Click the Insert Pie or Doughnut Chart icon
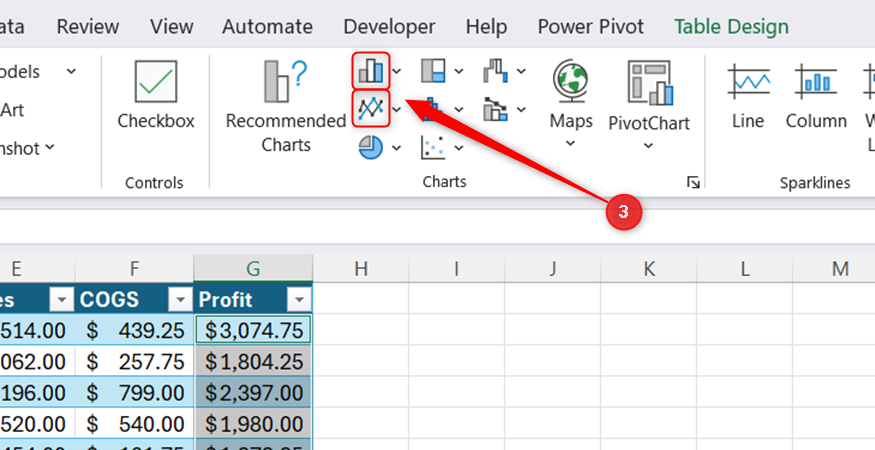Viewport: 875px width, 450px height. coord(371,147)
